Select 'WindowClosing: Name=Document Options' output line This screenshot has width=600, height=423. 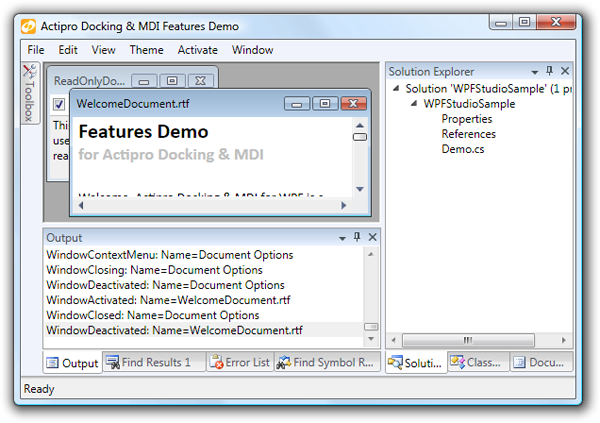click(154, 270)
